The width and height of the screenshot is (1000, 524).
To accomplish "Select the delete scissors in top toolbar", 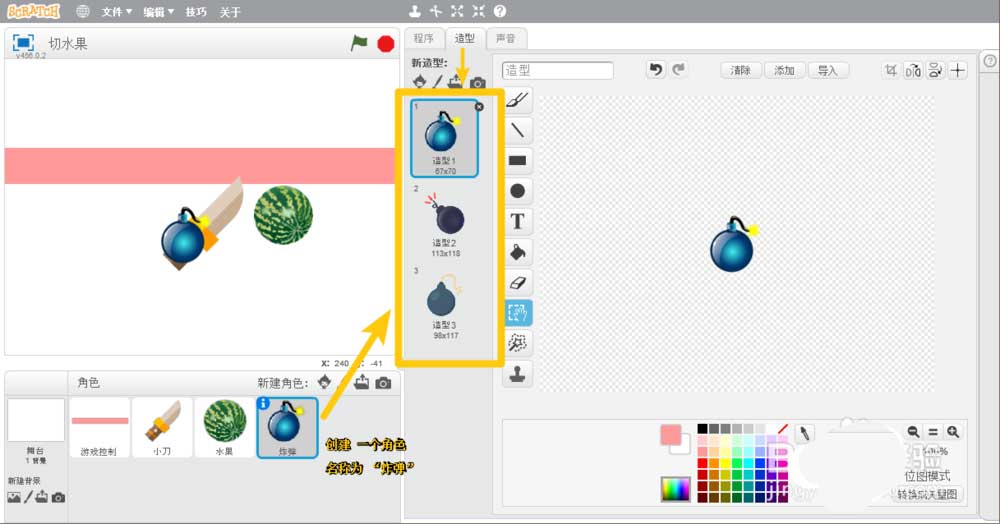I will (436, 11).
